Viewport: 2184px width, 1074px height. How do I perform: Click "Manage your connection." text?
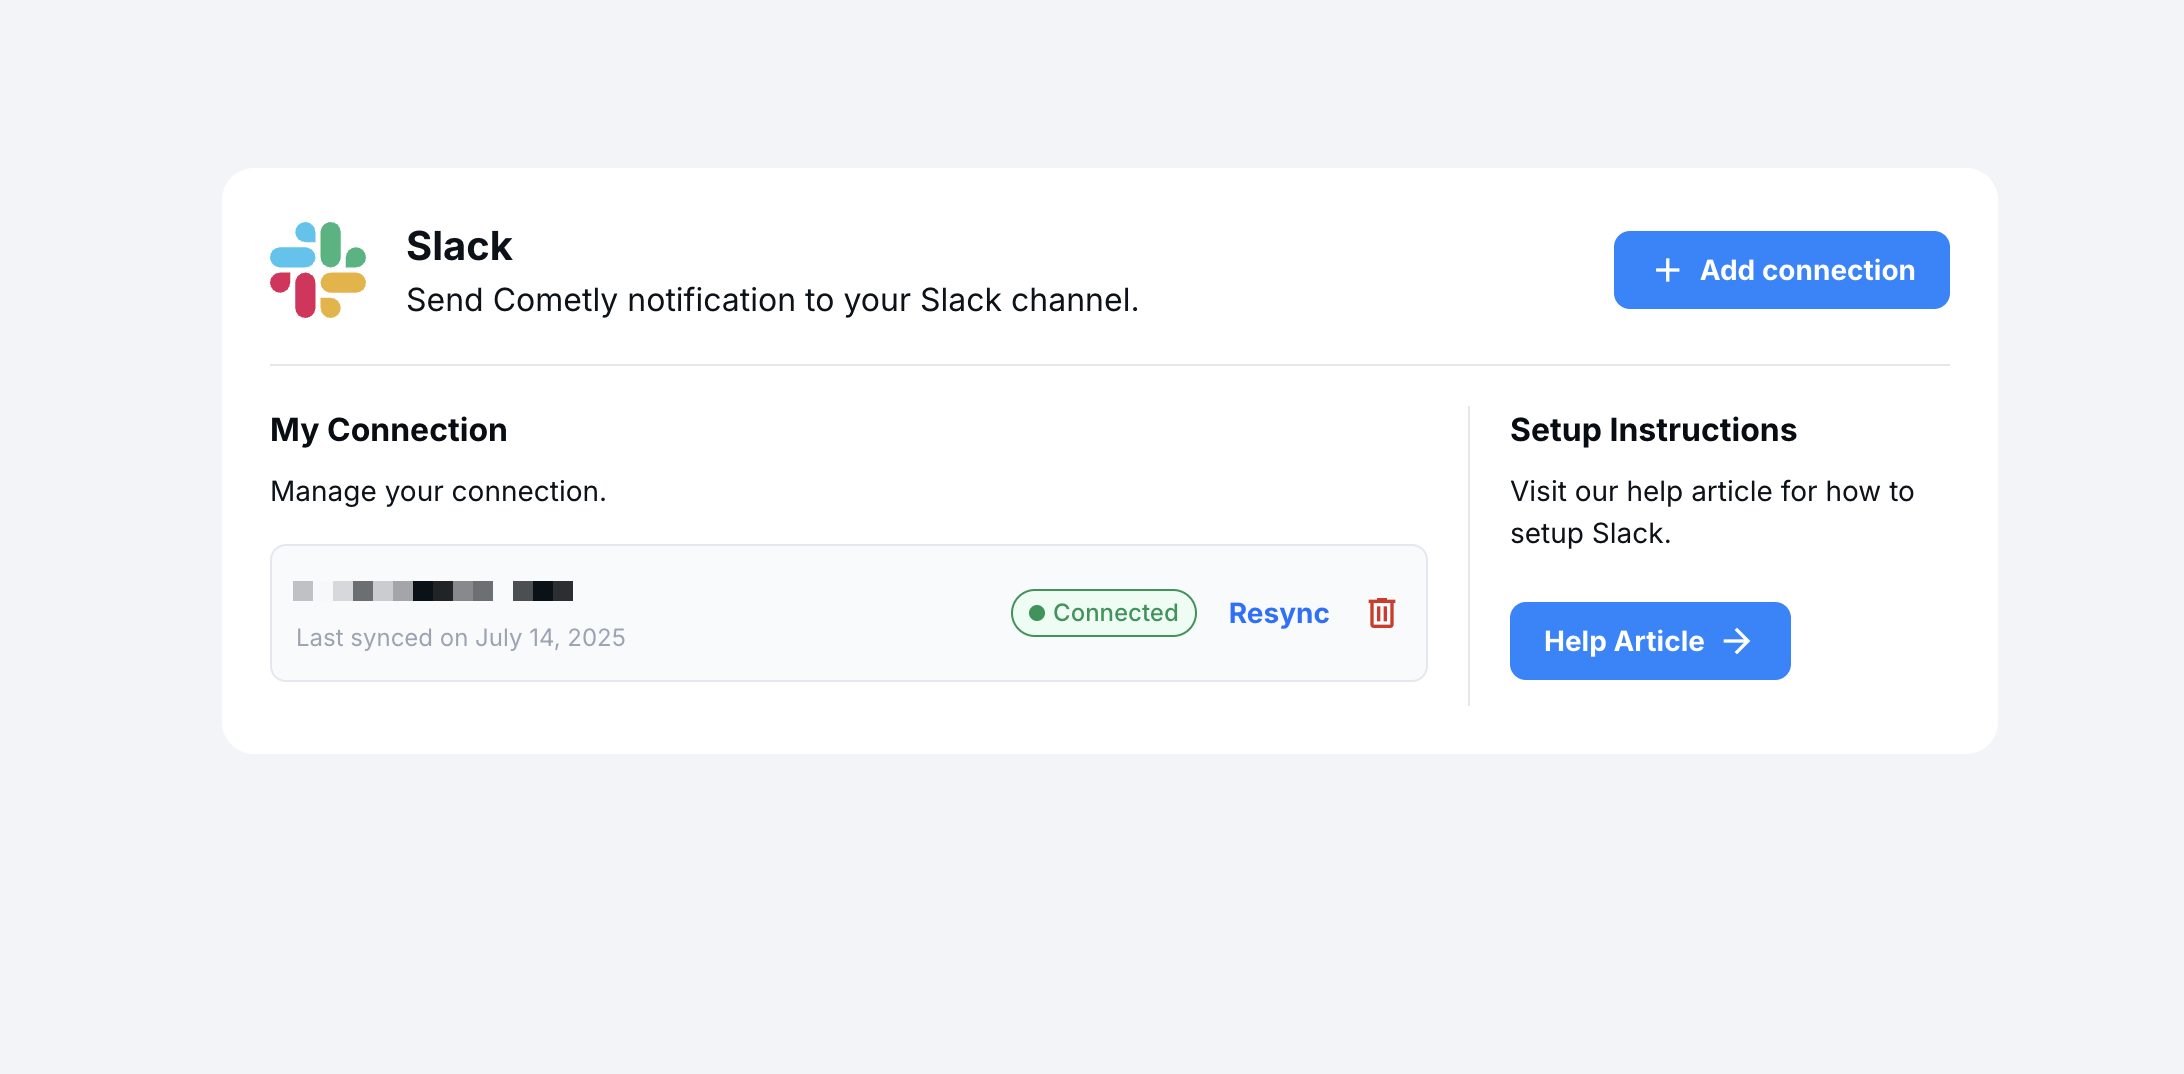point(438,492)
